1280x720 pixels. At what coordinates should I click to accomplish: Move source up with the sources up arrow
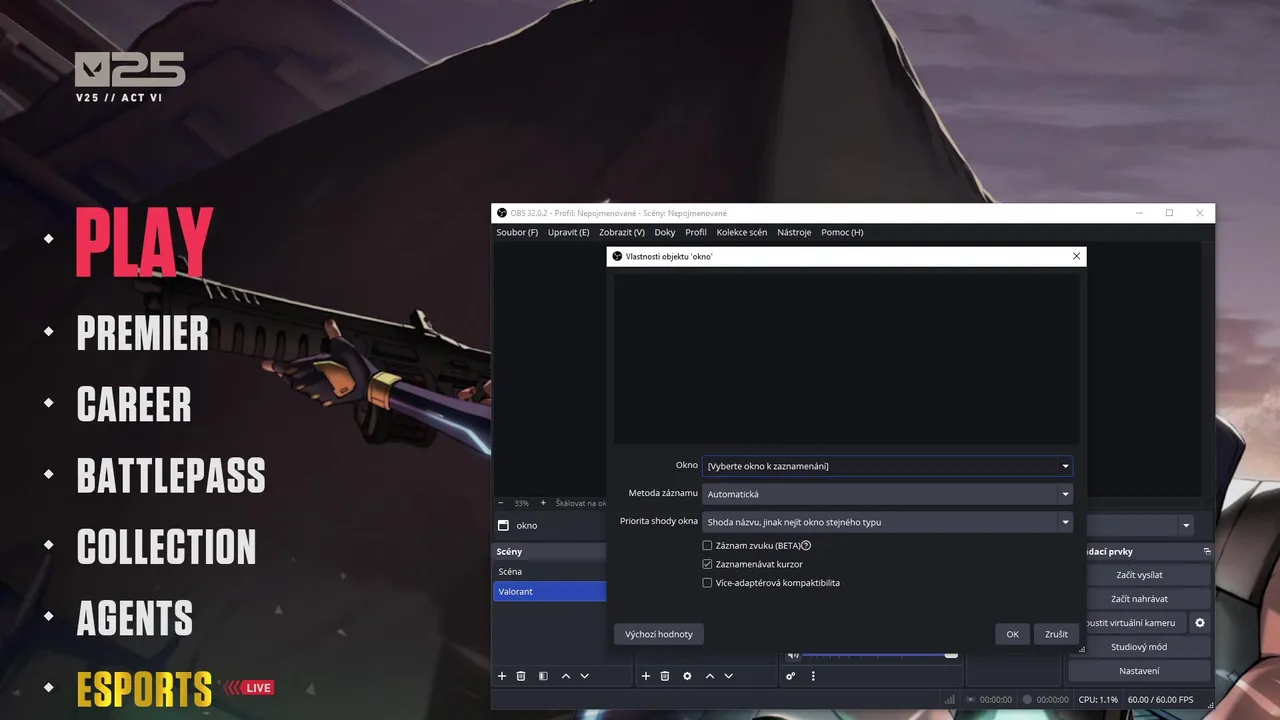coord(710,676)
